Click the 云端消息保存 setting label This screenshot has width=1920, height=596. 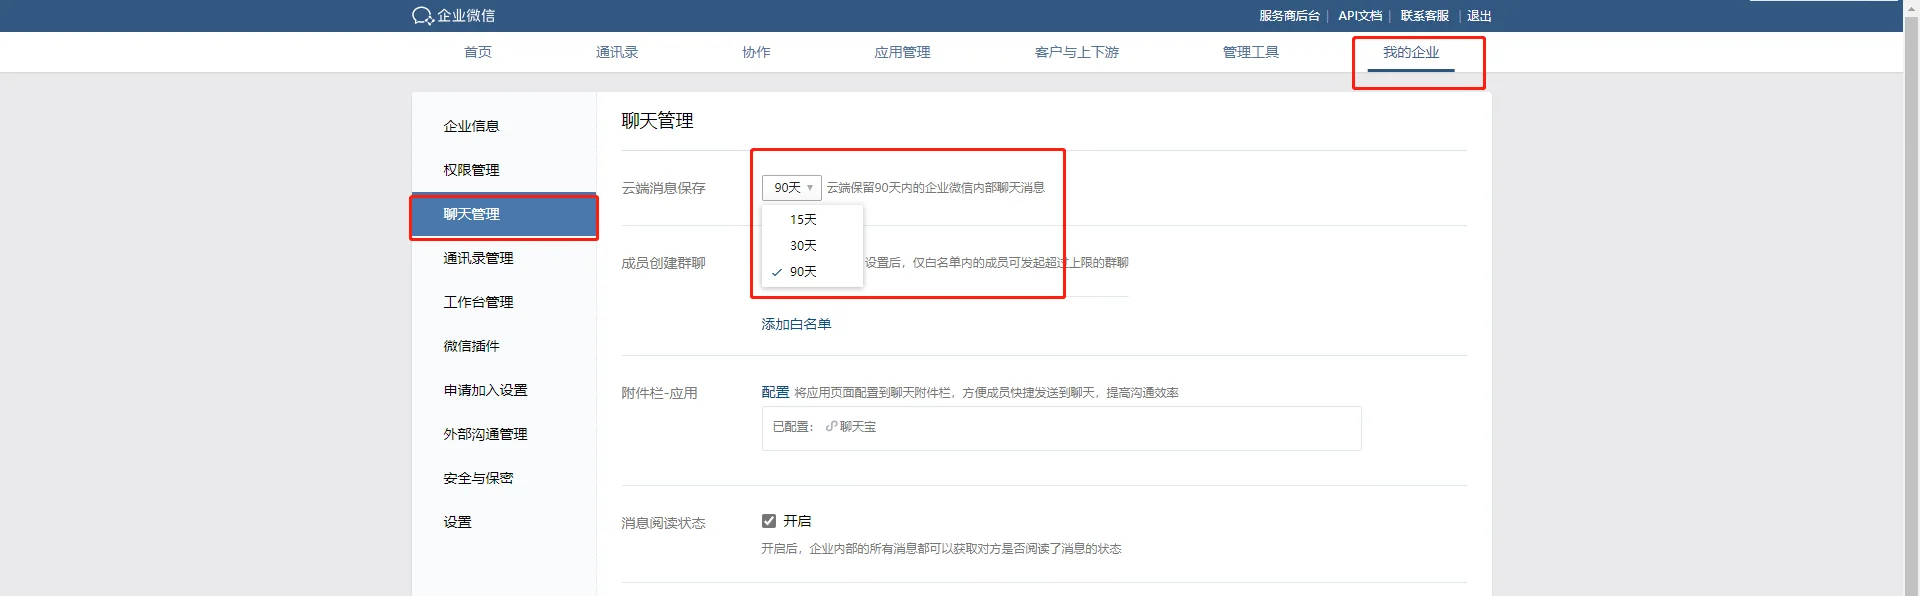click(x=663, y=188)
